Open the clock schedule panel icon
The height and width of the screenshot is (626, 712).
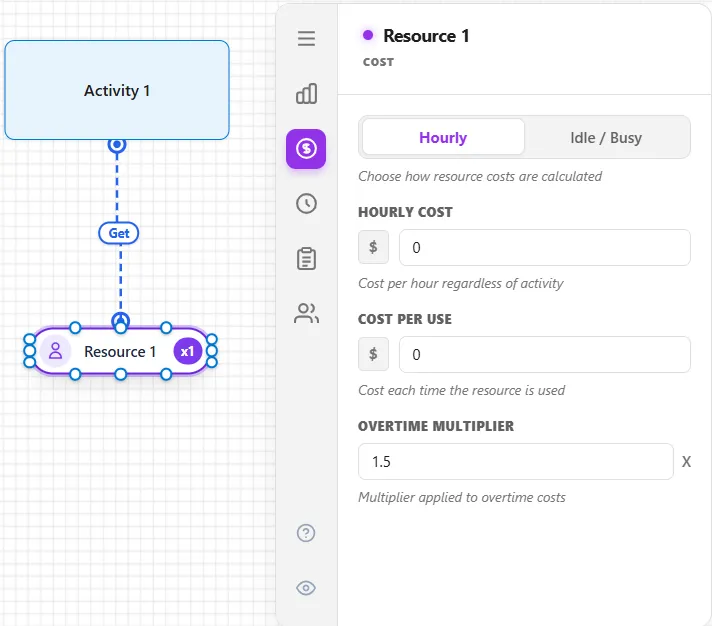pyautogui.click(x=307, y=203)
